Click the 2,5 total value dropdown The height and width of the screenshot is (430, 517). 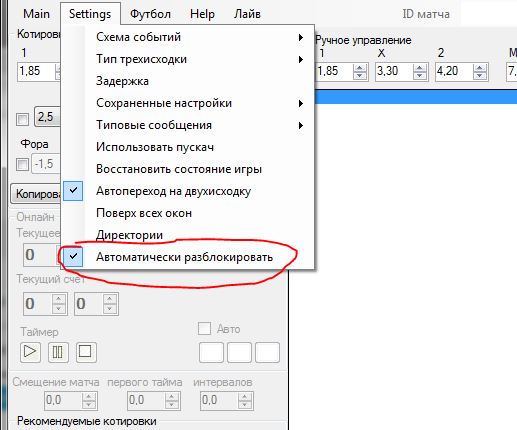[x=48, y=117]
